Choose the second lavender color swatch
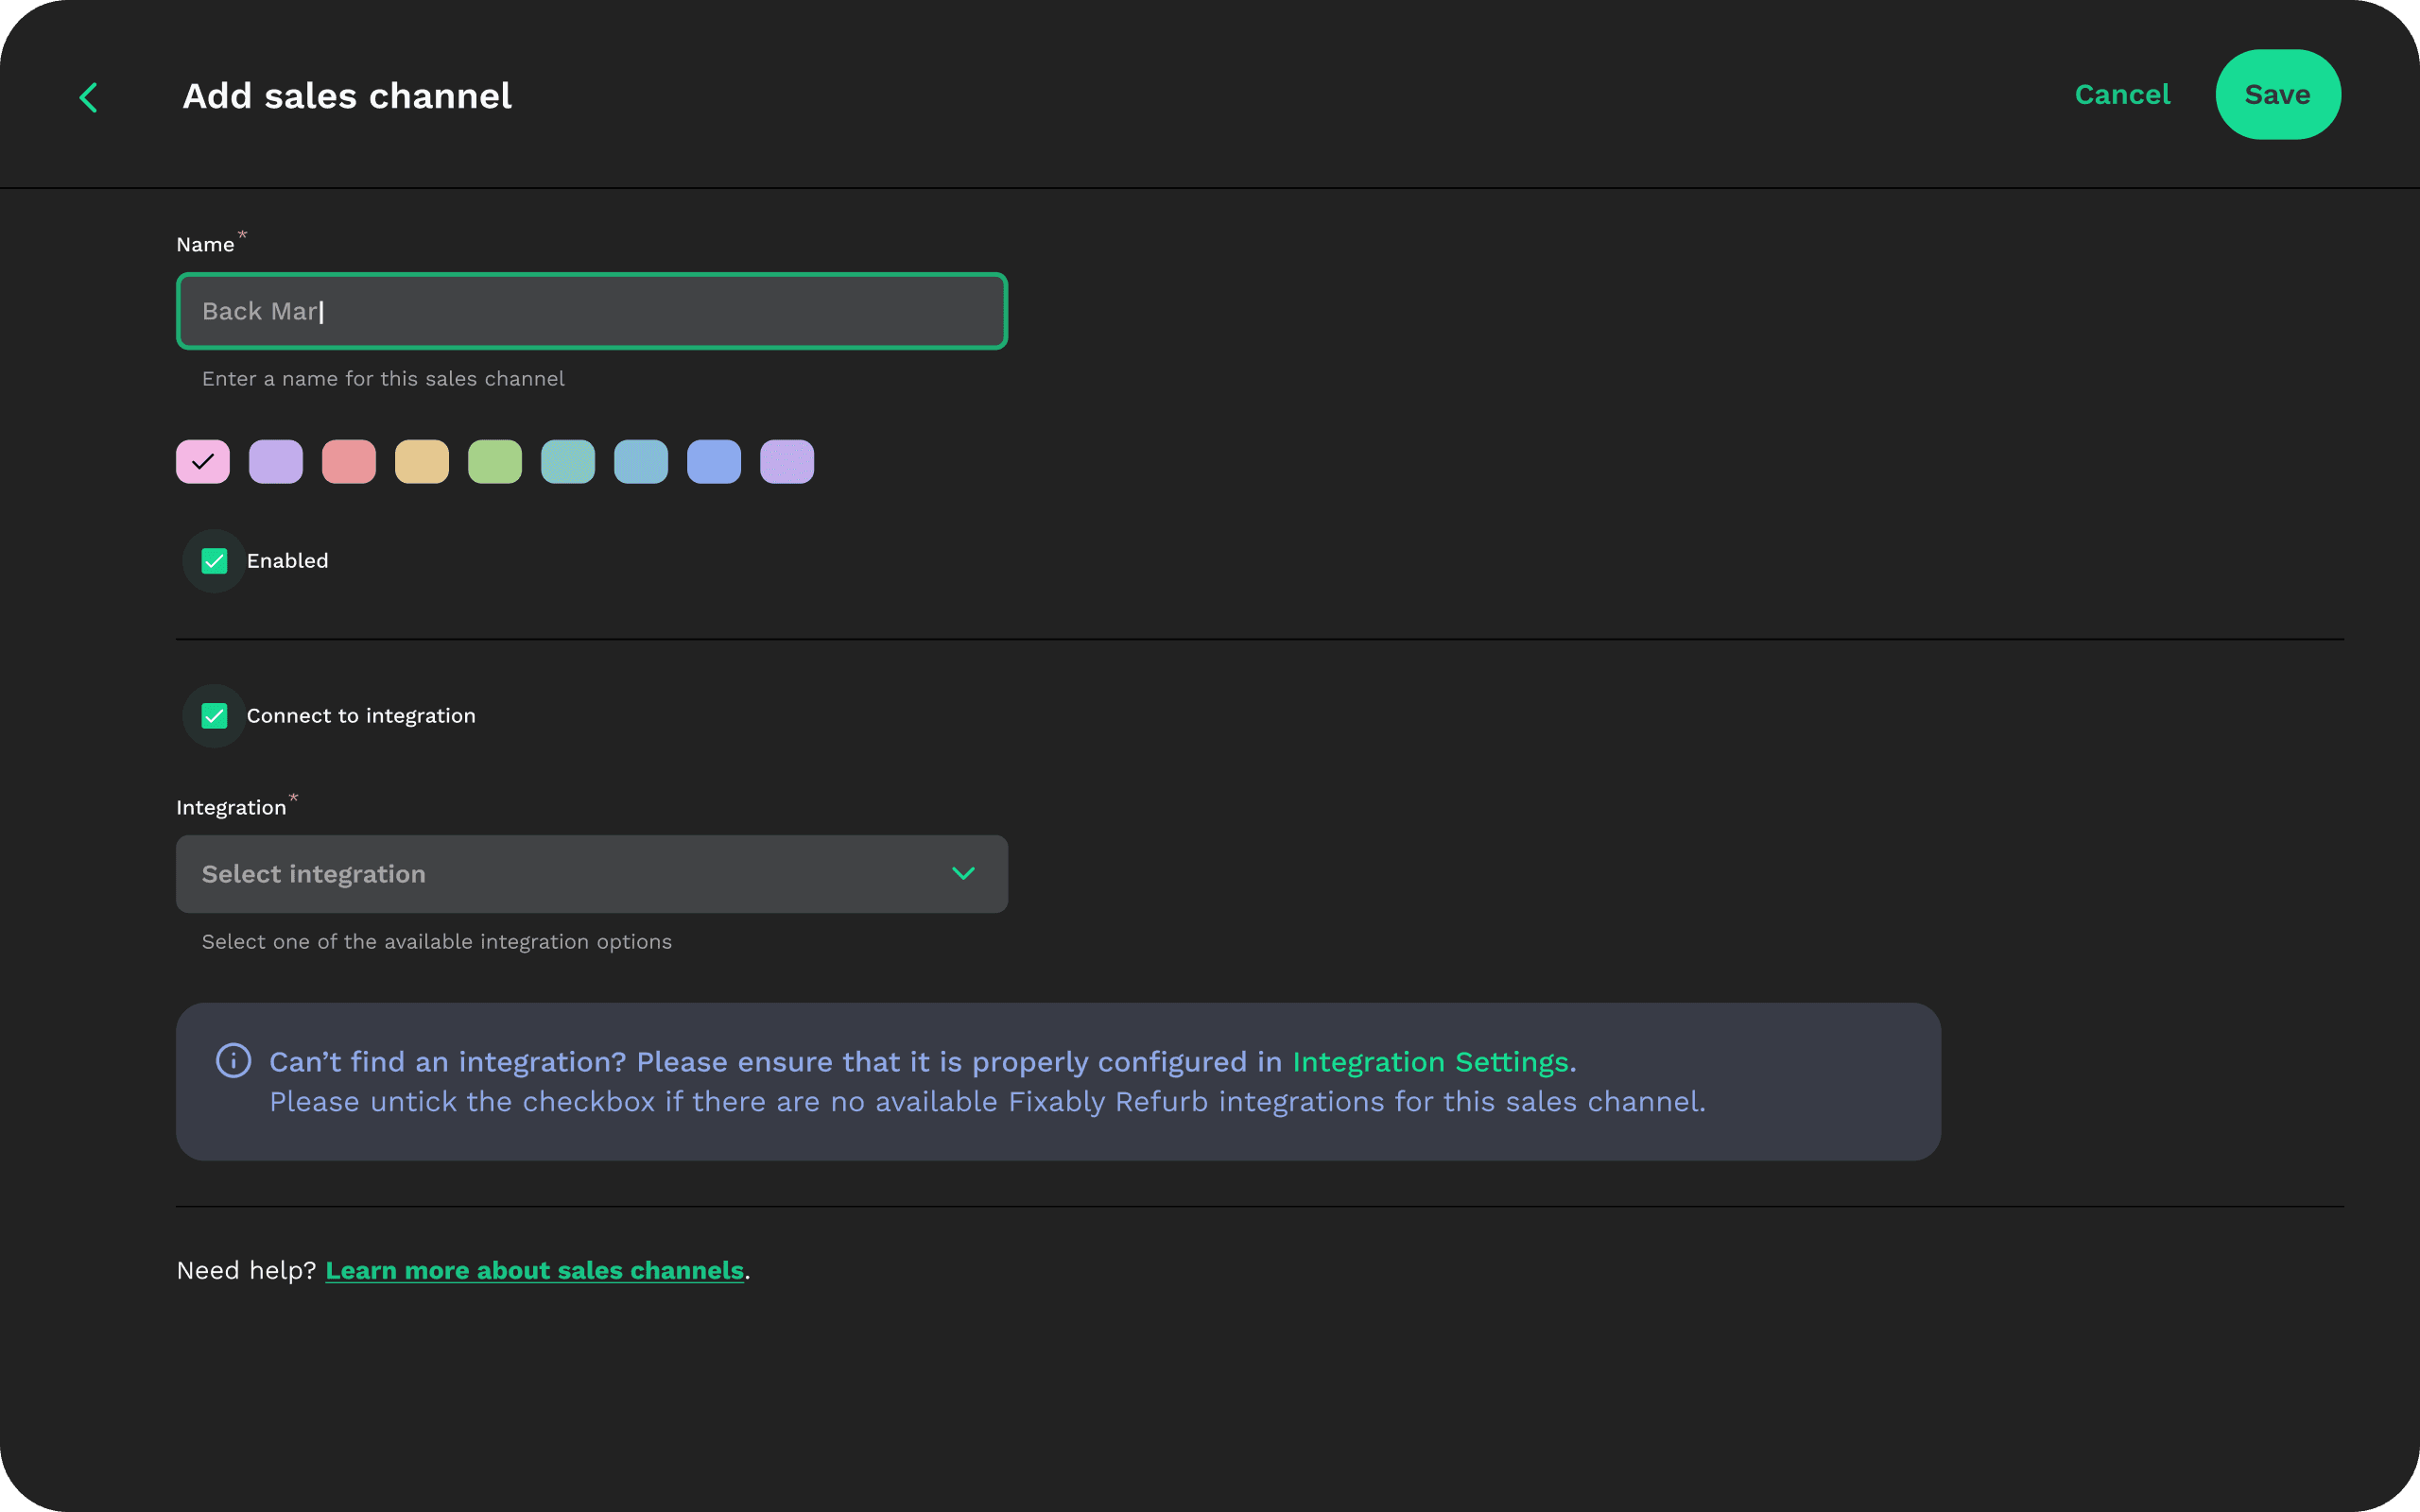Viewport: 2420px width, 1512px height. click(276, 462)
